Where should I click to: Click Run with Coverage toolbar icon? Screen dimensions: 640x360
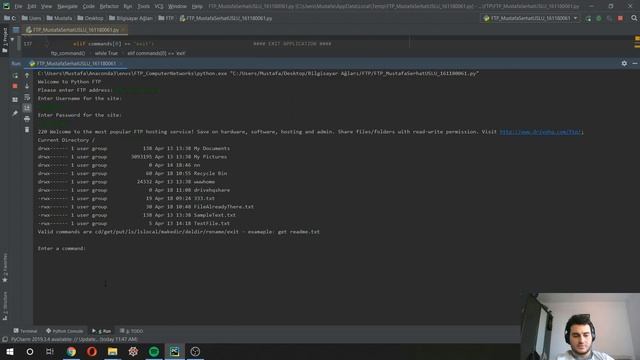click(x=609, y=18)
